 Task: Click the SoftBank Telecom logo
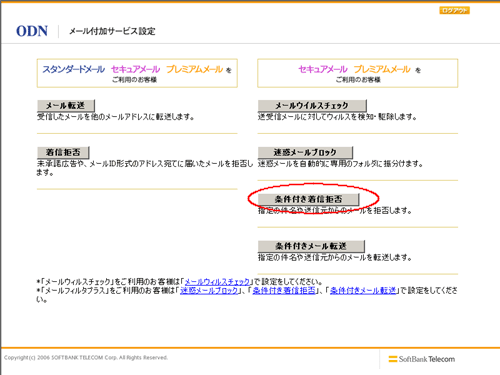click(x=422, y=359)
